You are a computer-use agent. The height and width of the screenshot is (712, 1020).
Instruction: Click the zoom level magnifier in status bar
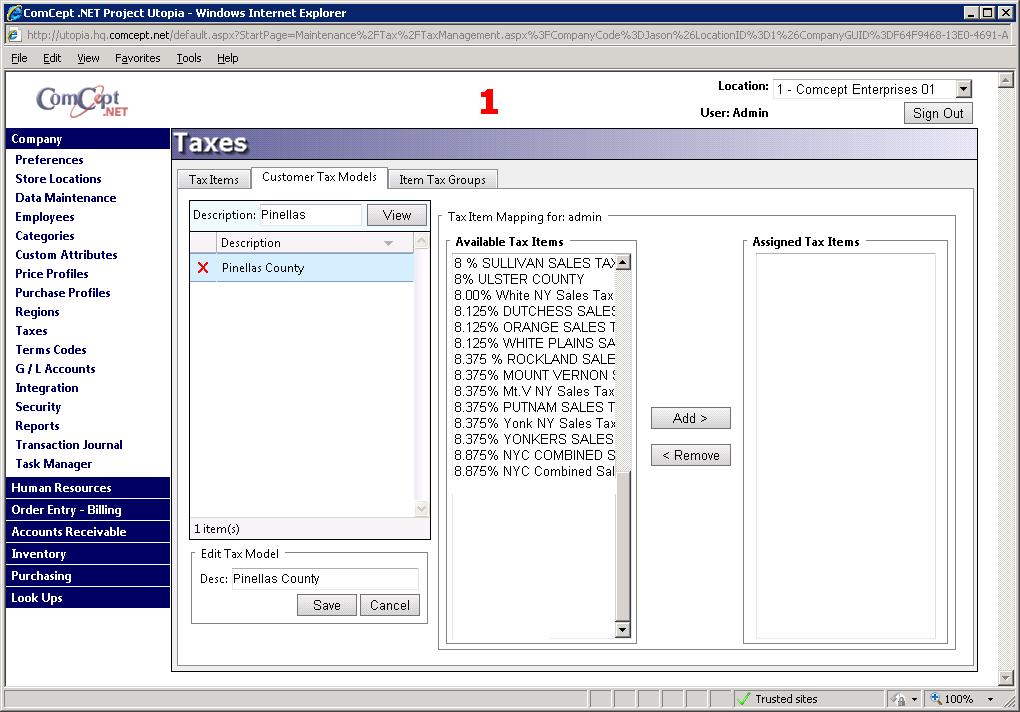(x=937, y=699)
